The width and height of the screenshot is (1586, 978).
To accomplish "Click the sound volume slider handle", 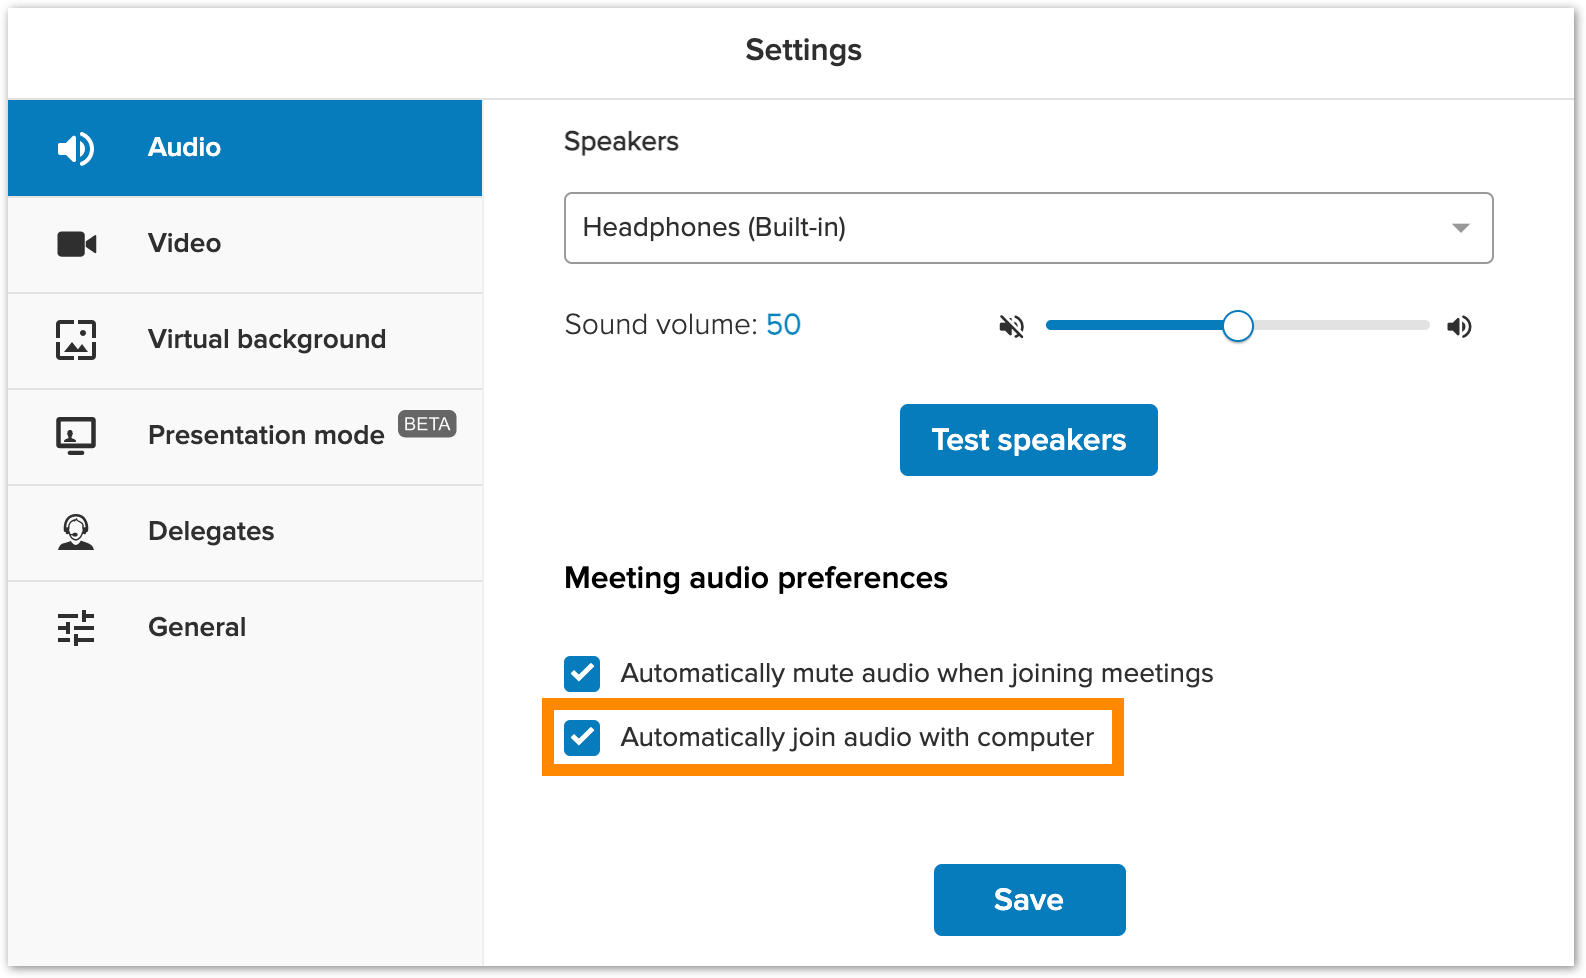I will (x=1238, y=326).
